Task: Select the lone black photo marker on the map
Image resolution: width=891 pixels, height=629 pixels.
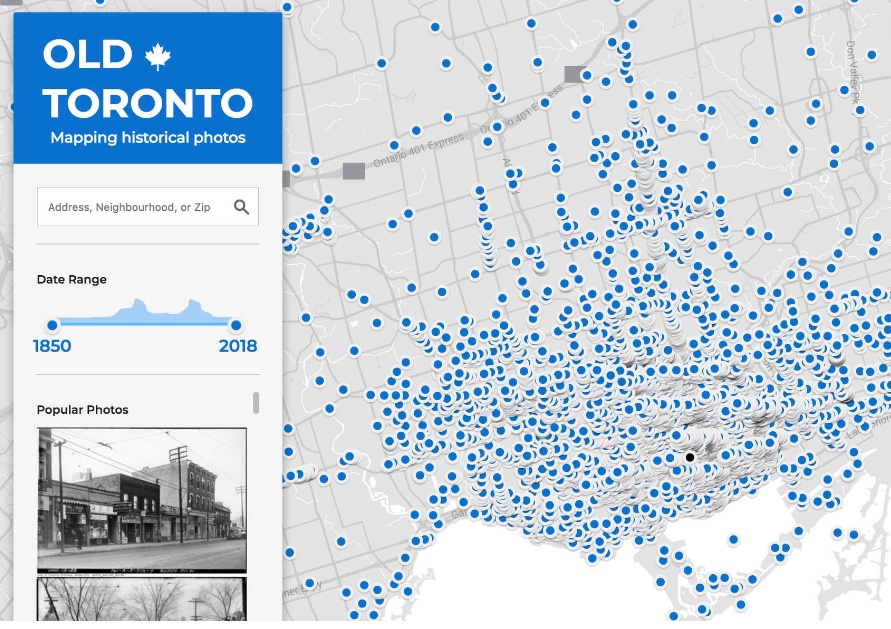Action: coord(690,455)
